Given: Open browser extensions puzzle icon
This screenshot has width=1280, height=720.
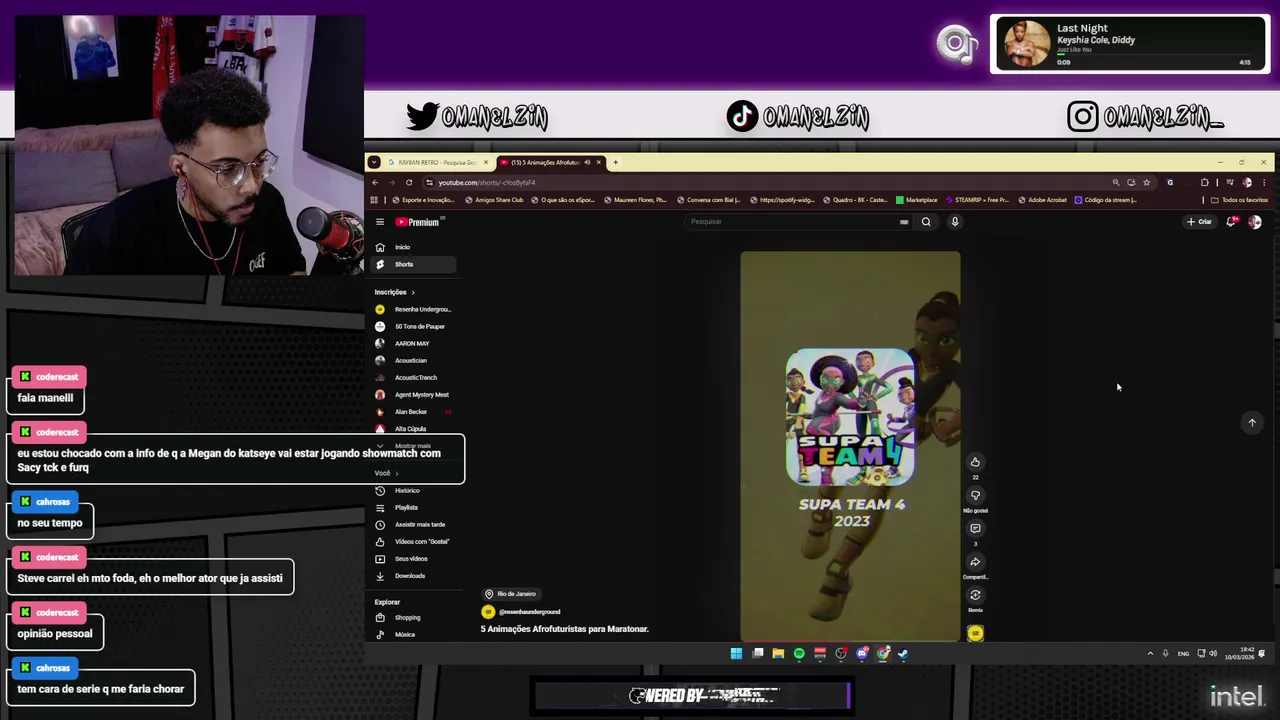Looking at the screenshot, I should 1205,182.
